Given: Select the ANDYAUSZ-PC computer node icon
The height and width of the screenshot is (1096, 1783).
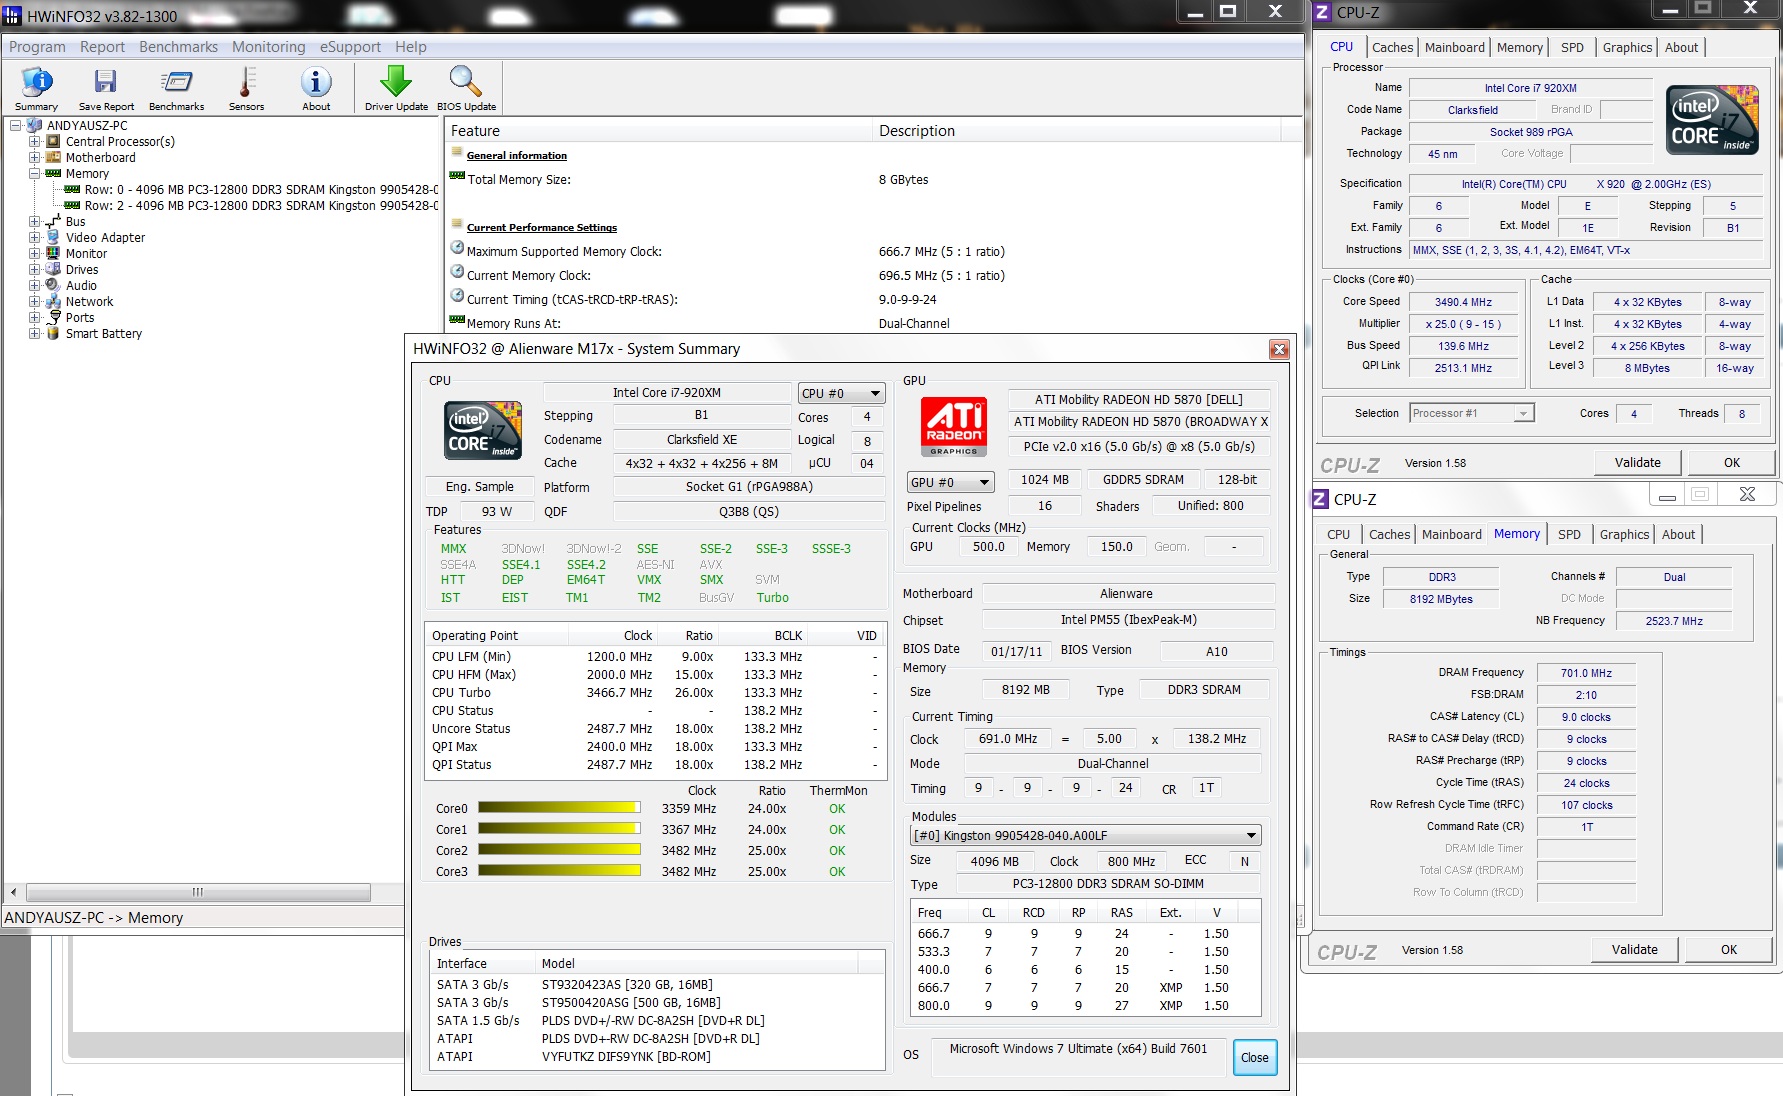Looking at the screenshot, I should [x=35, y=126].
